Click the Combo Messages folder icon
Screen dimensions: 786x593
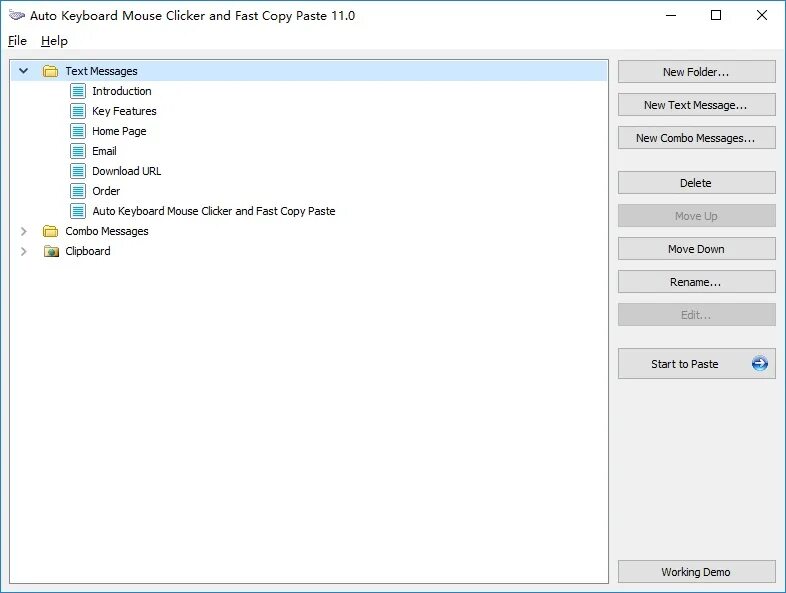click(50, 231)
